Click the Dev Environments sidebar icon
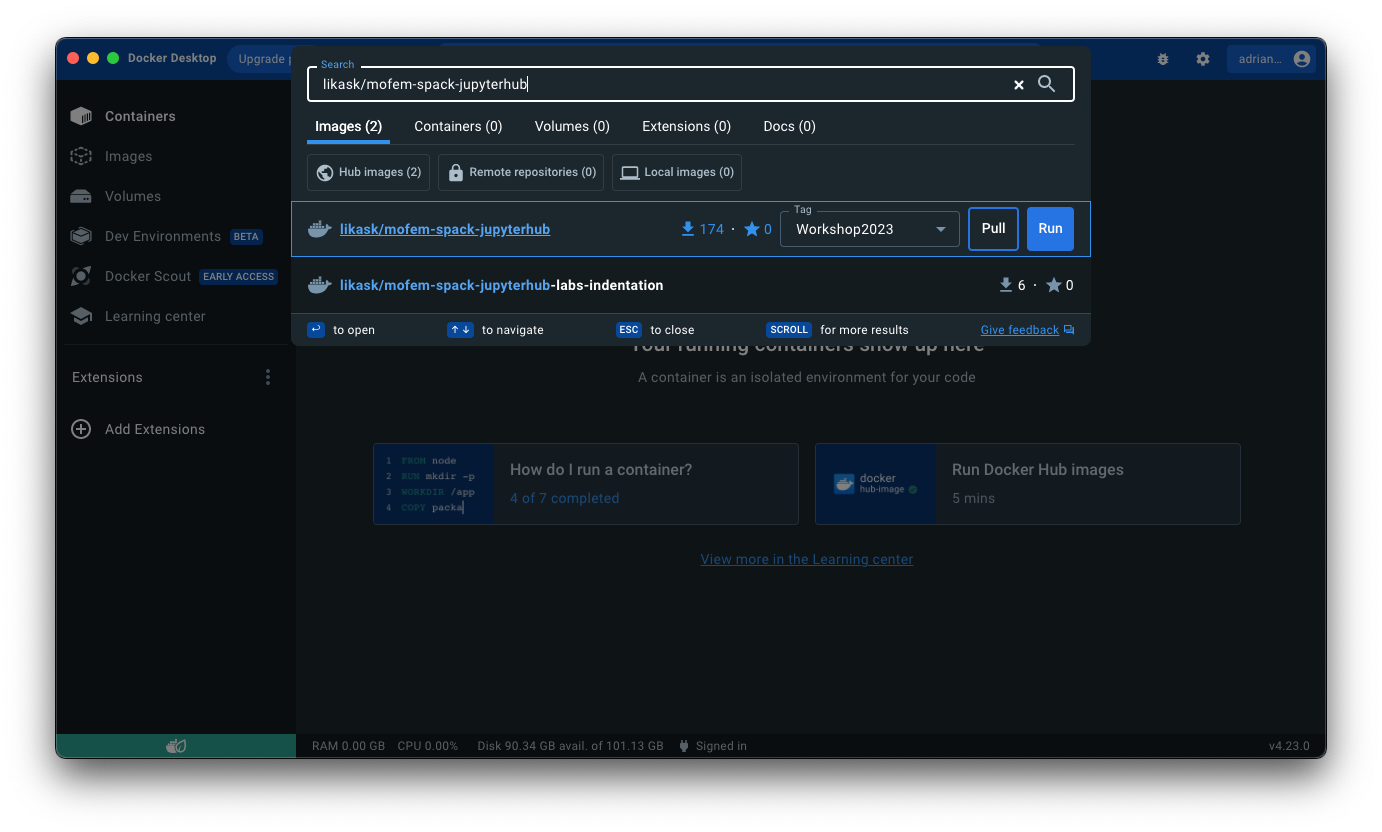1382x832 pixels. coord(81,236)
